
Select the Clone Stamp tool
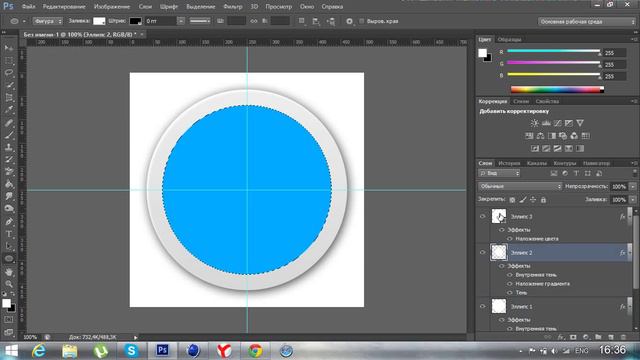coord(9,147)
